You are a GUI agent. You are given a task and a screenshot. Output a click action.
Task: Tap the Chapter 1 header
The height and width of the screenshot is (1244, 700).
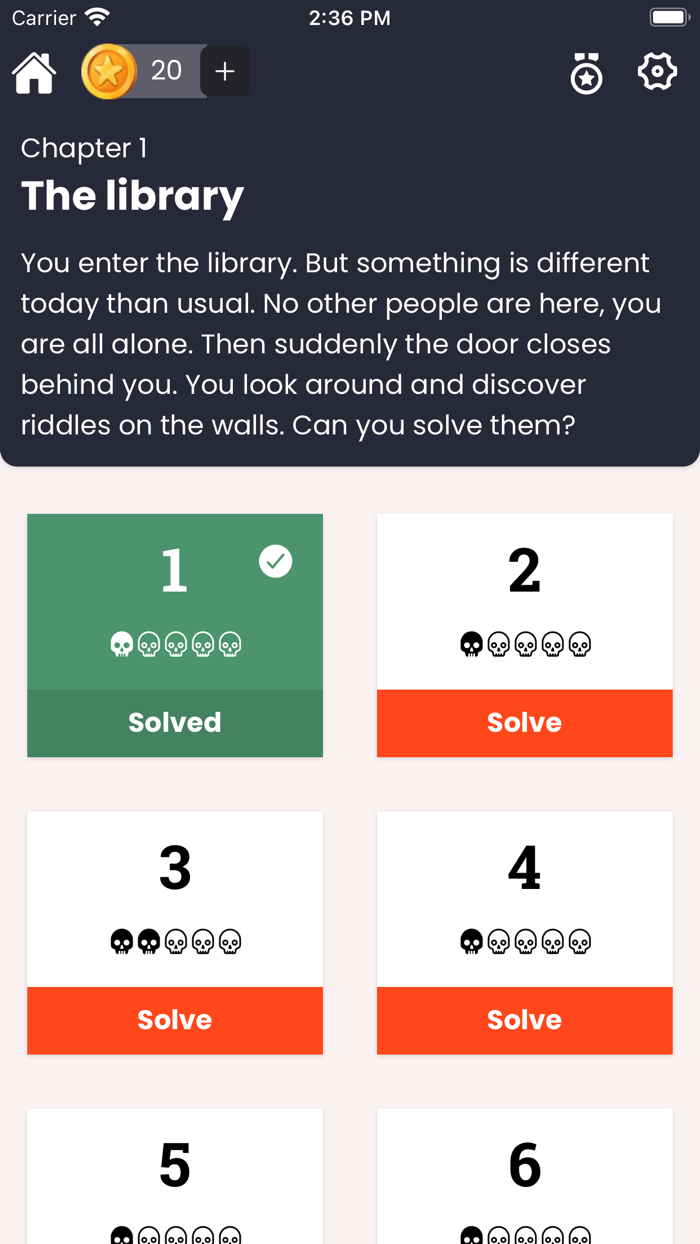point(84,147)
